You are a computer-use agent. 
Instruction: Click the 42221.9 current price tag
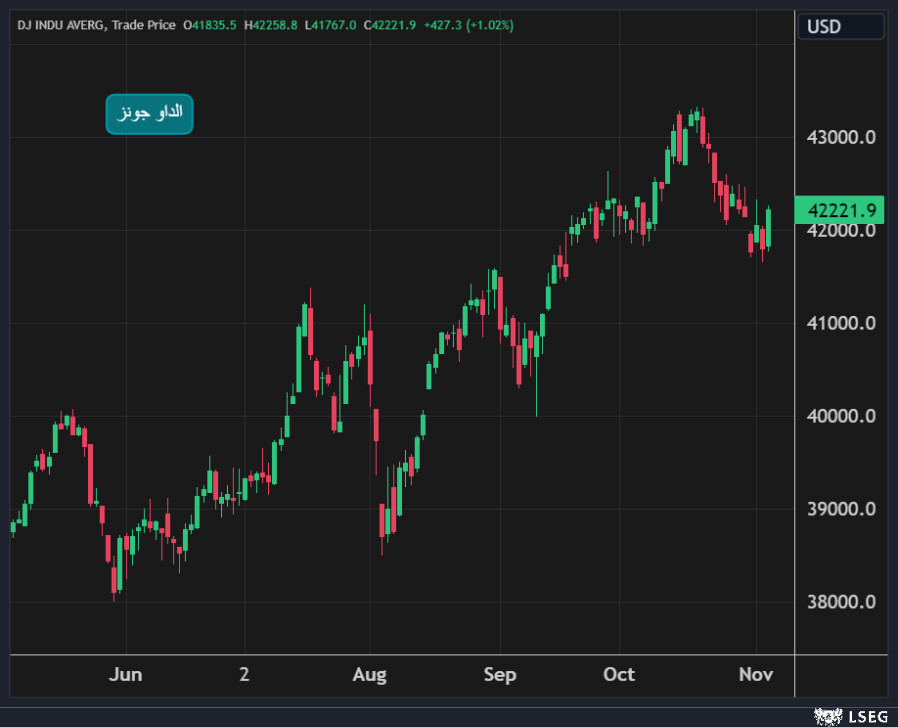click(x=840, y=210)
